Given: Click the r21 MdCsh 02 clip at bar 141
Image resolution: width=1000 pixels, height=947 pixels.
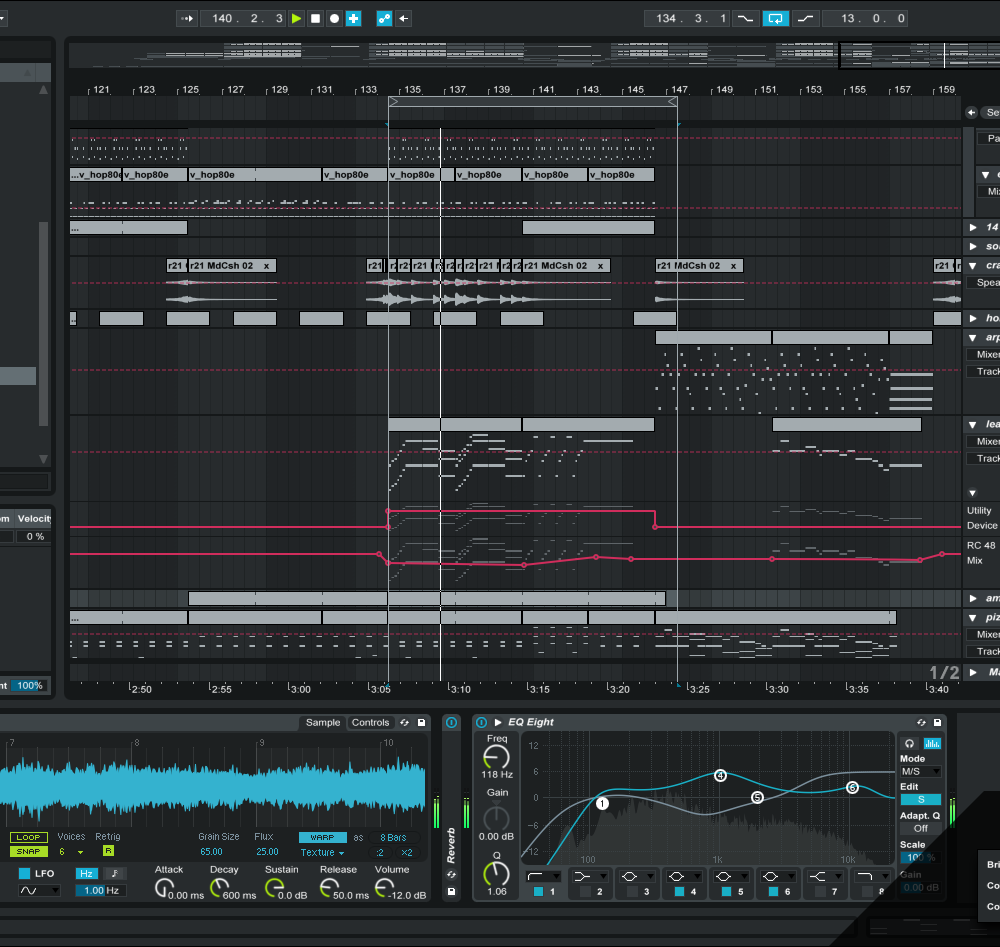Looking at the screenshot, I should click(566, 266).
